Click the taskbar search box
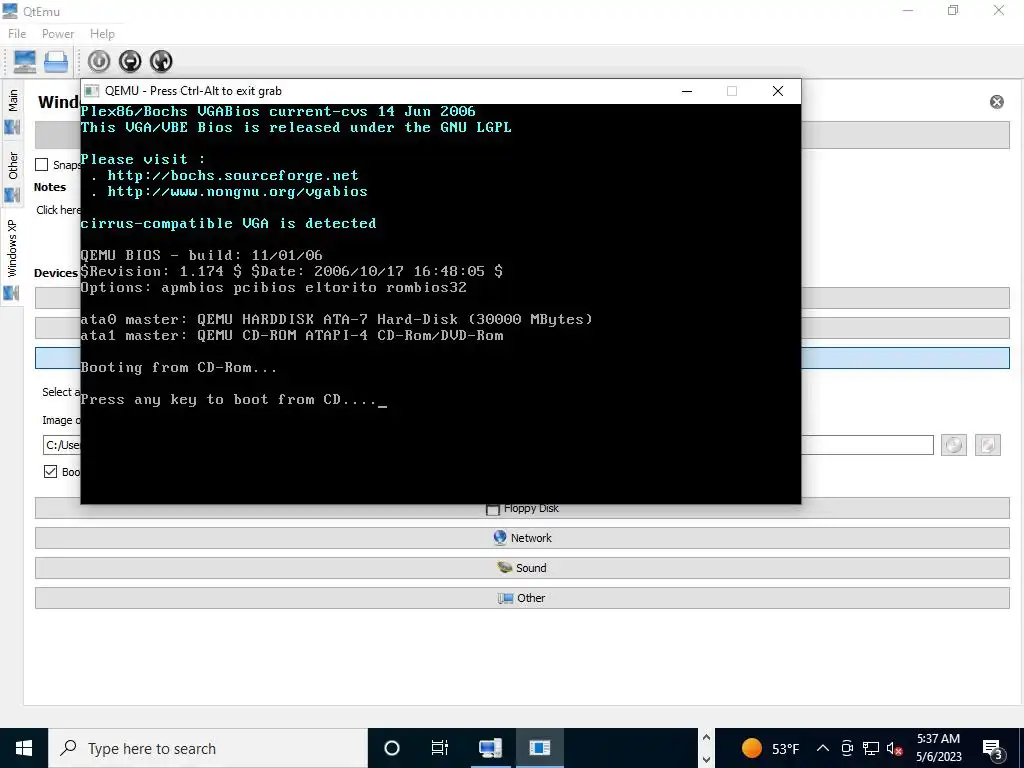Image resolution: width=1024 pixels, height=768 pixels. click(208, 748)
